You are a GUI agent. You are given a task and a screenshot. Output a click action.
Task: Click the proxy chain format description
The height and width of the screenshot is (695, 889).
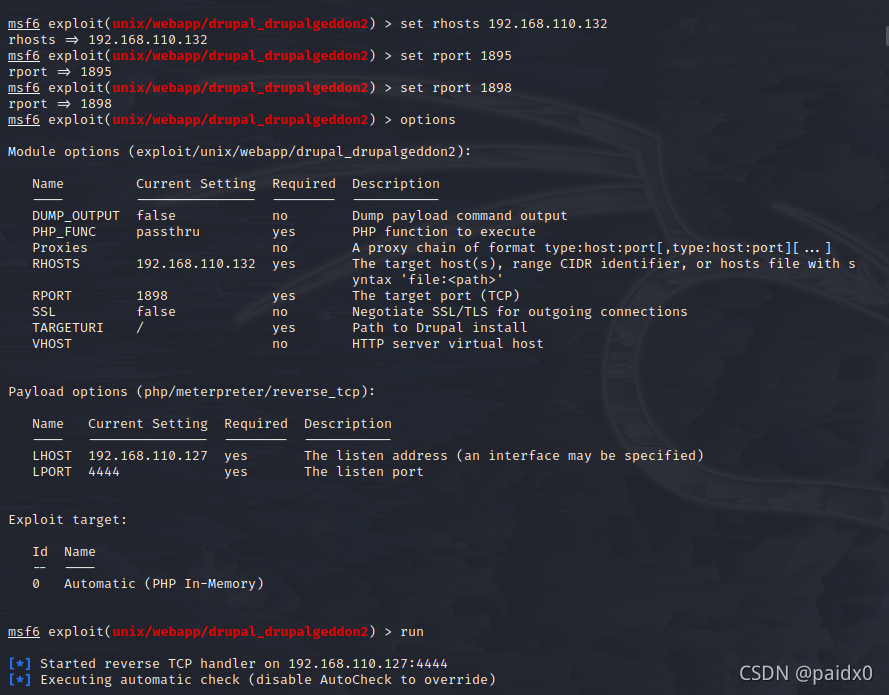[x=592, y=248]
